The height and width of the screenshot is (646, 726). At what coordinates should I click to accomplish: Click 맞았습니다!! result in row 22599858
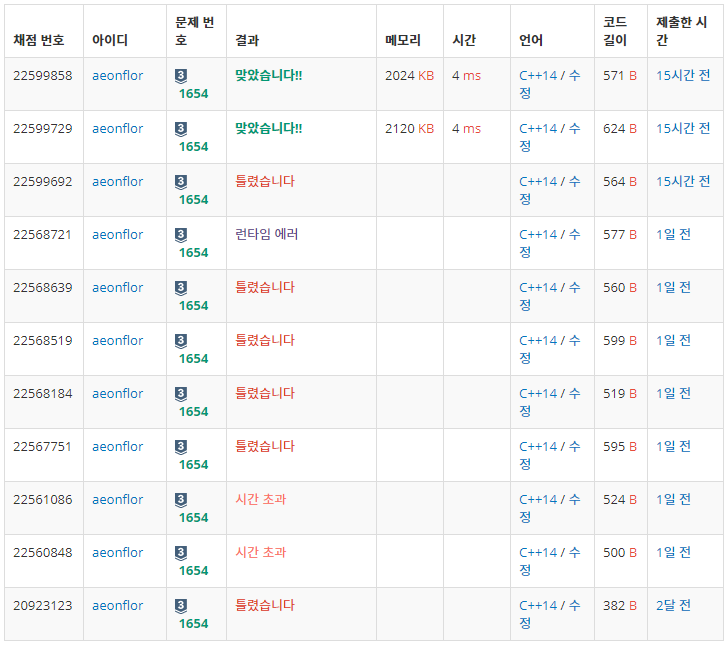pos(269,75)
